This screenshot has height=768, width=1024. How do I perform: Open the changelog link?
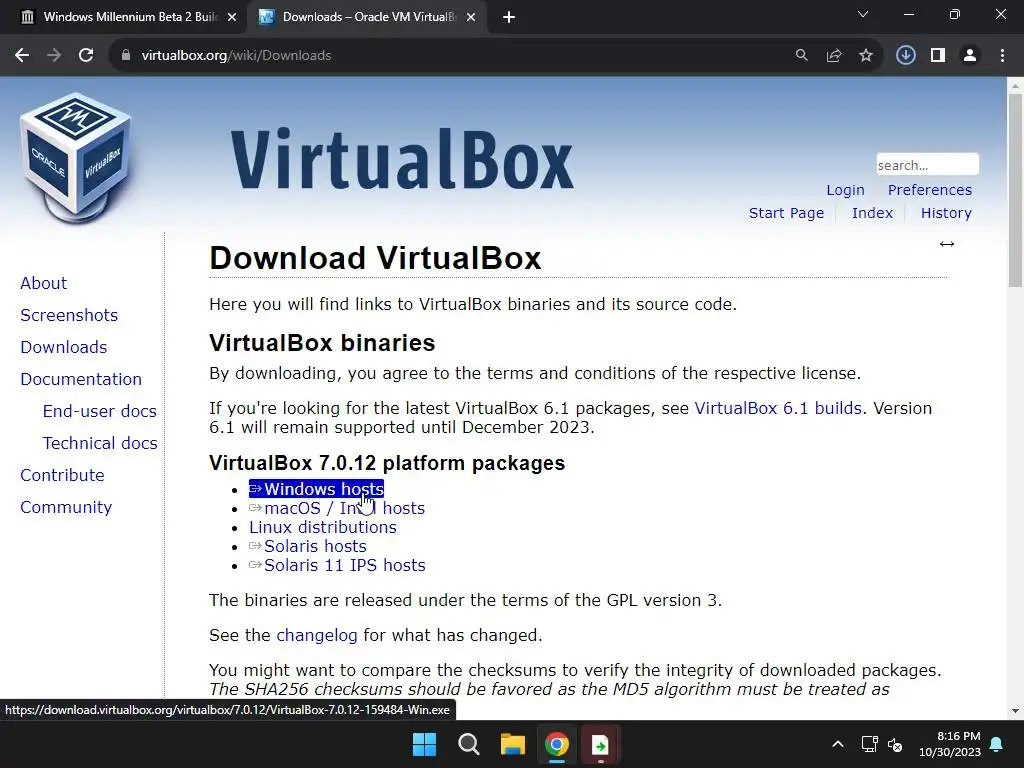point(317,635)
